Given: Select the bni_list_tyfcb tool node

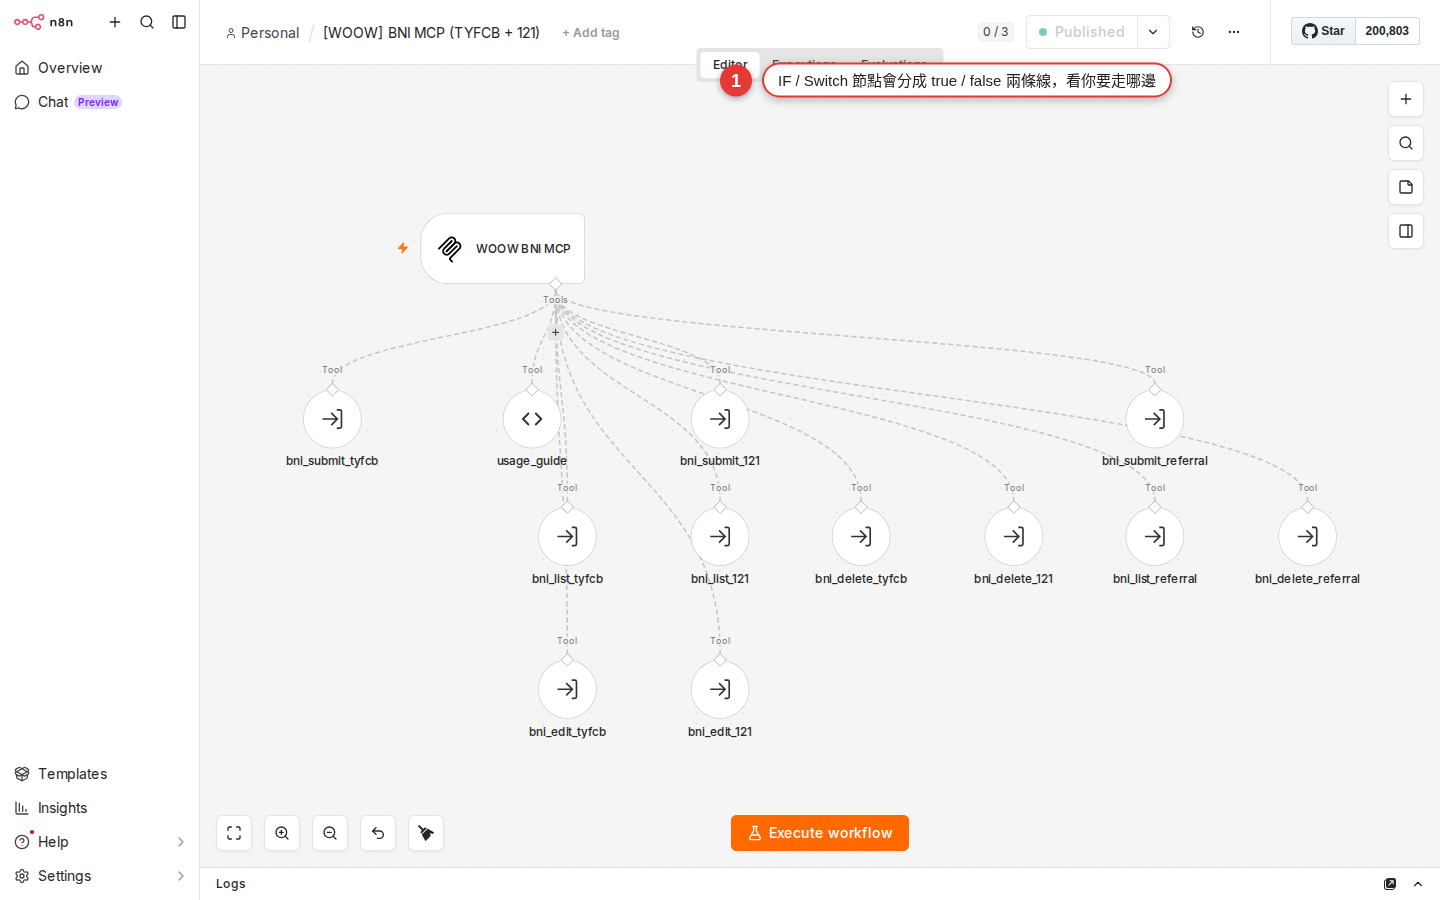Looking at the screenshot, I should point(567,537).
